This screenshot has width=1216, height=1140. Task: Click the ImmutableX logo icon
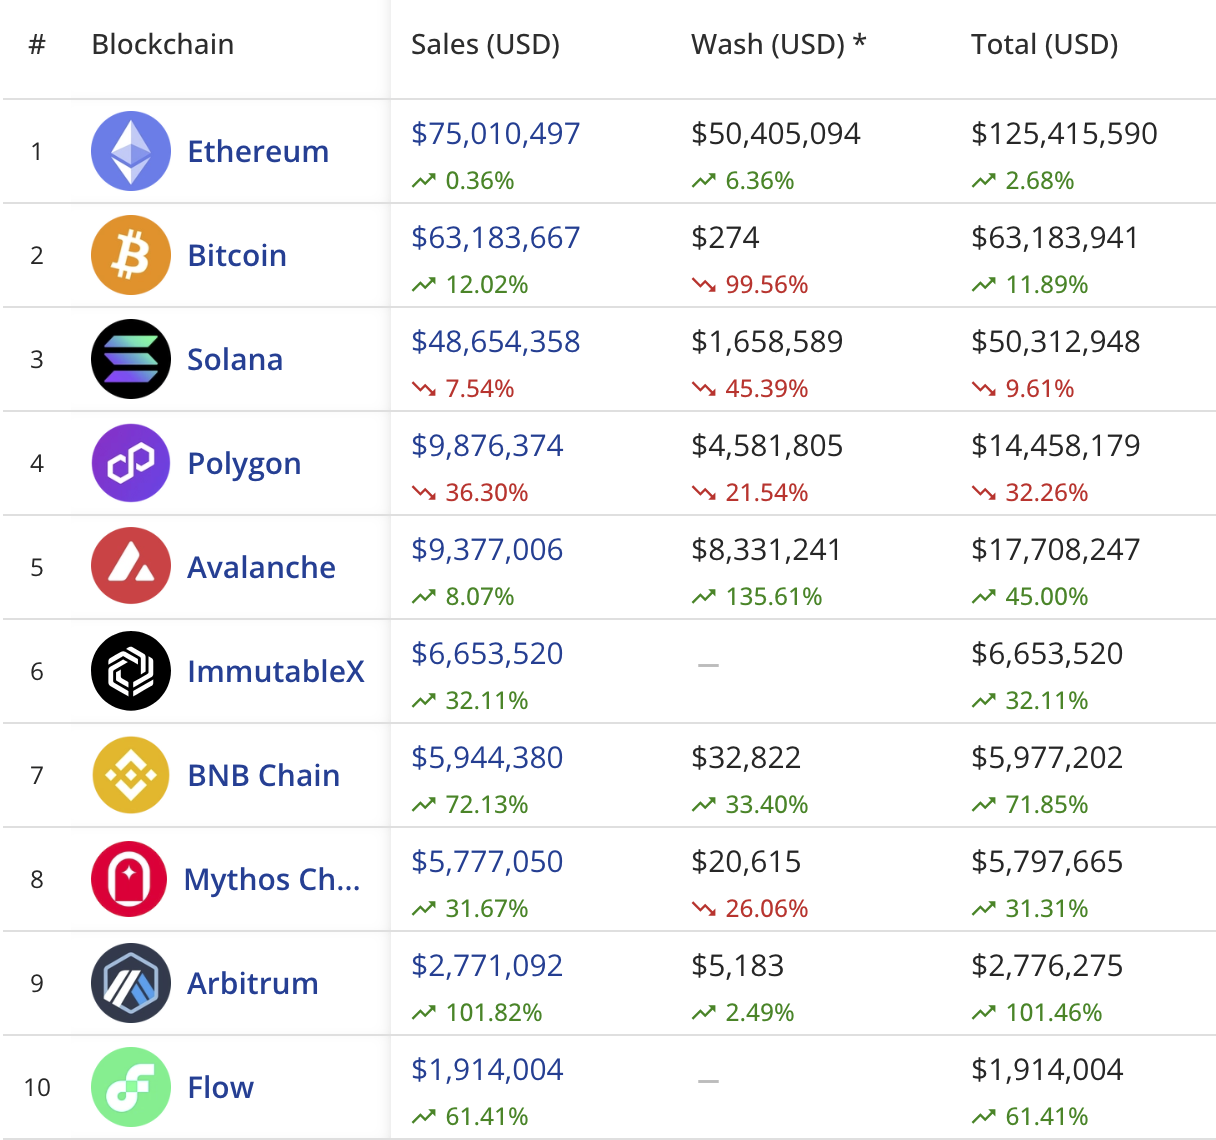[x=131, y=671]
